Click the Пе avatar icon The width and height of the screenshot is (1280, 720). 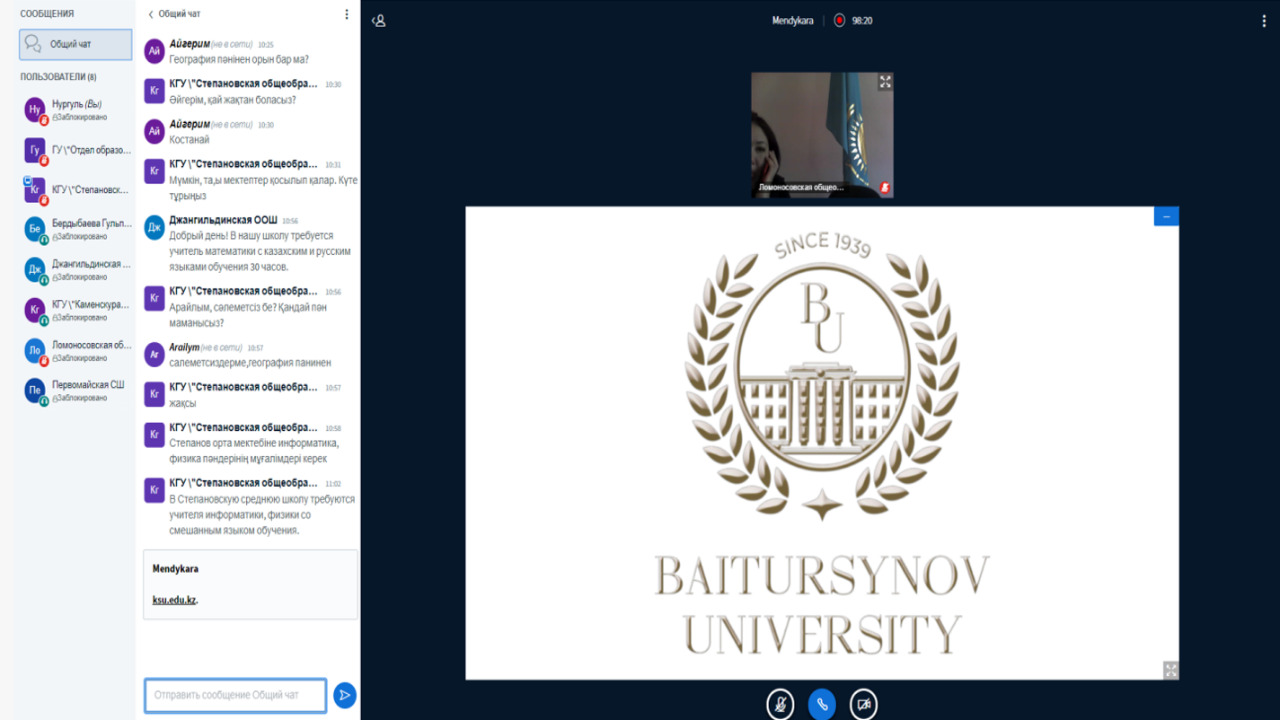(x=35, y=390)
